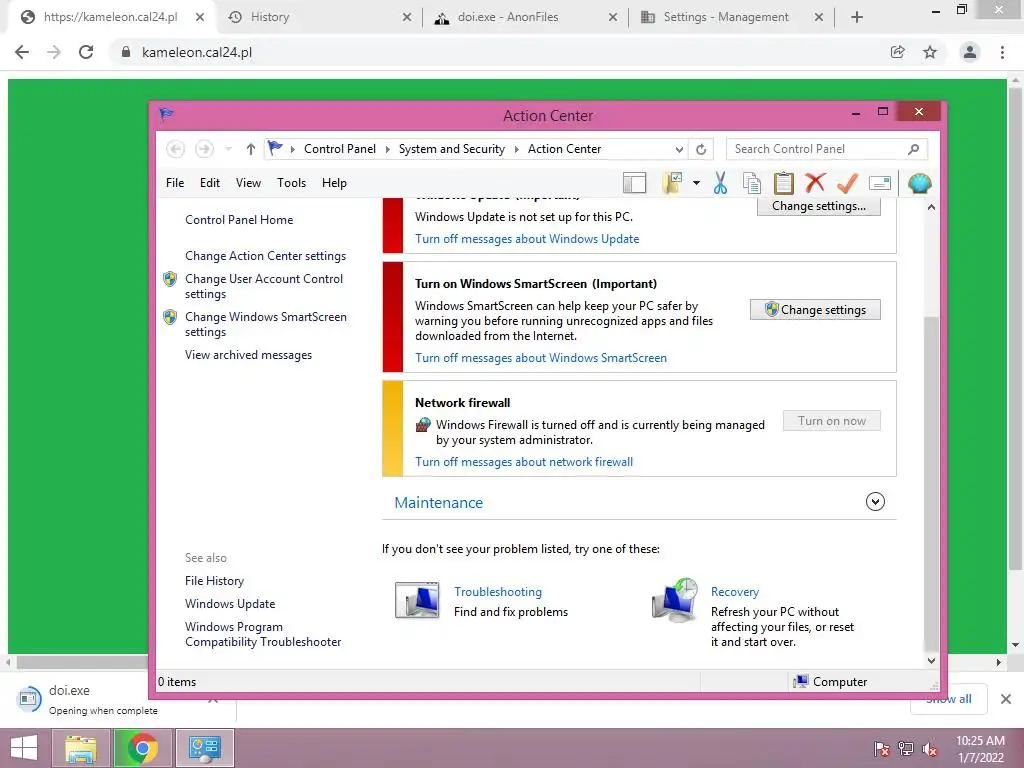Open File History under See also
The height and width of the screenshot is (768, 1024).
[214, 581]
